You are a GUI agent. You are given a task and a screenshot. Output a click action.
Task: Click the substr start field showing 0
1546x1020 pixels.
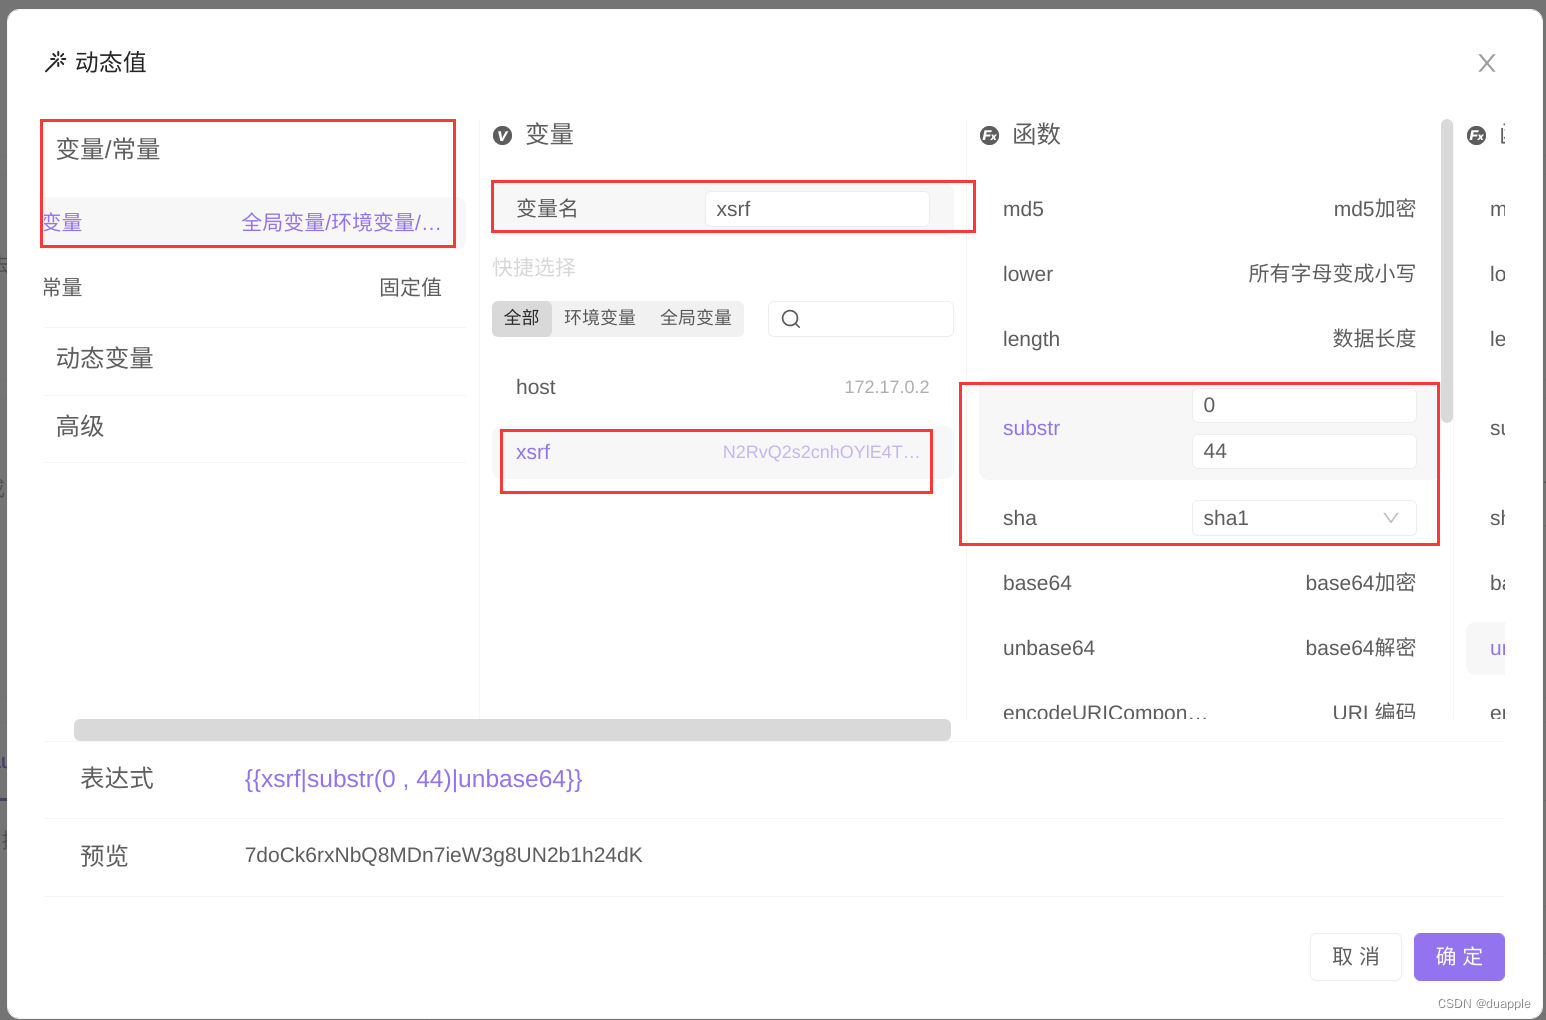coord(1304,405)
